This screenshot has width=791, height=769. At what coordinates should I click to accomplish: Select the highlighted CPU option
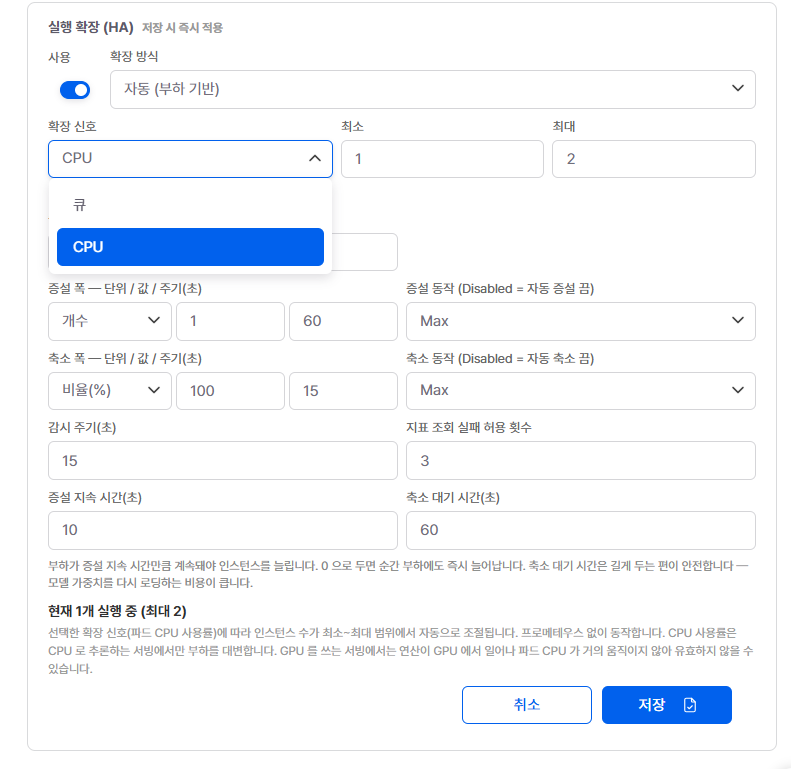(190, 247)
